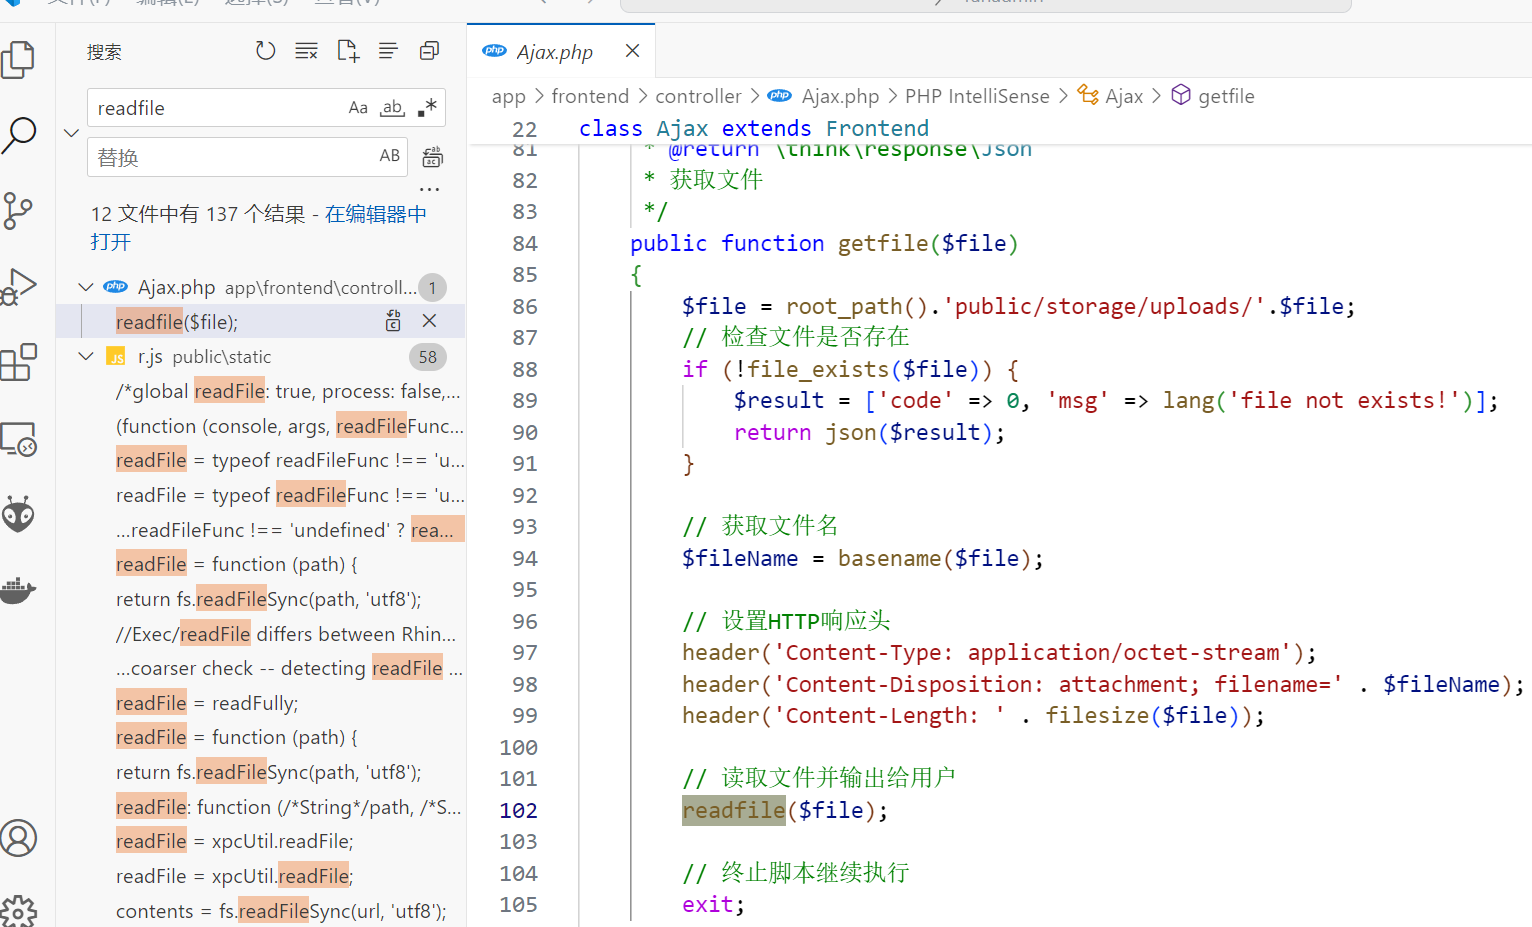Collapse all search results
This screenshot has height=927, width=1532.
point(429,51)
